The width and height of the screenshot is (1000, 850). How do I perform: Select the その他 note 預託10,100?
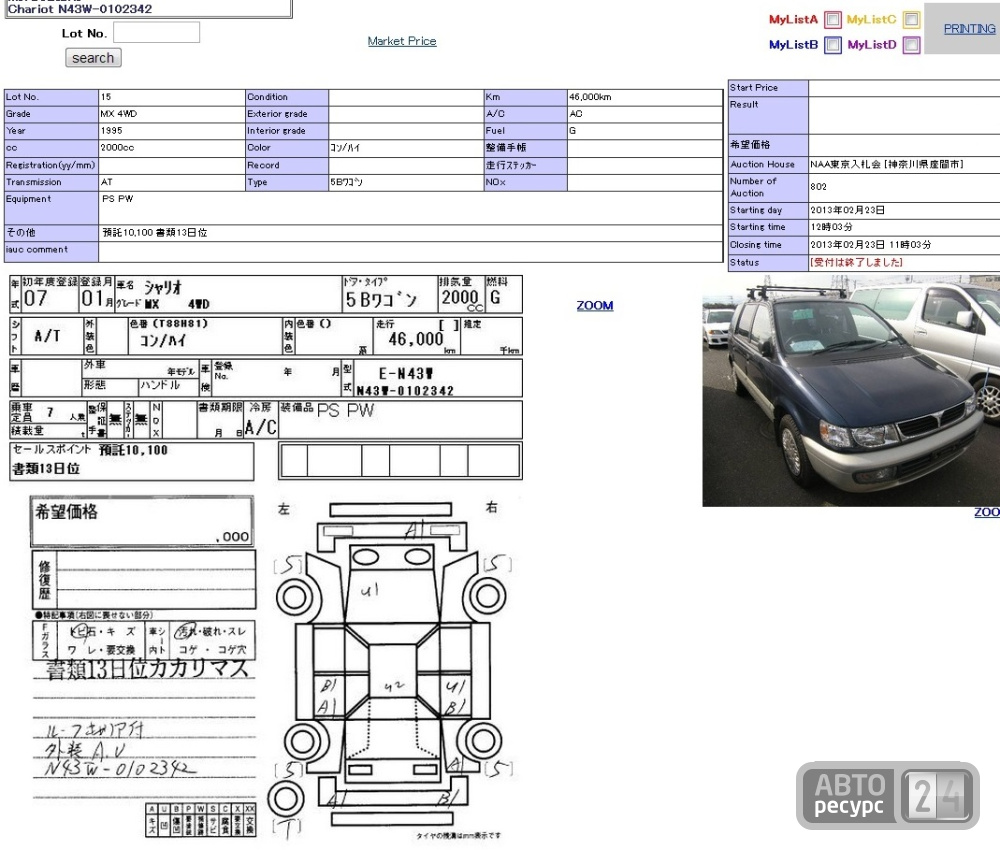tap(128, 233)
